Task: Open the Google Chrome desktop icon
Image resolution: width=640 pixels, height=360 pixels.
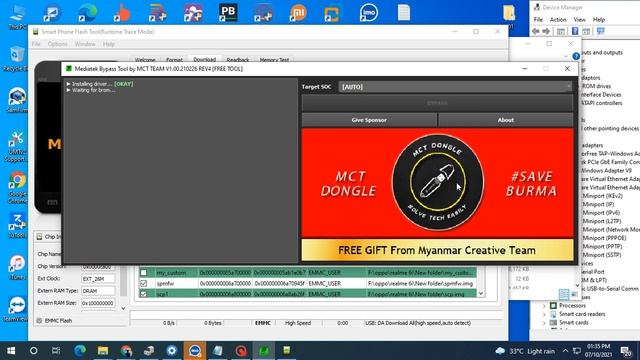Action: (17, 187)
